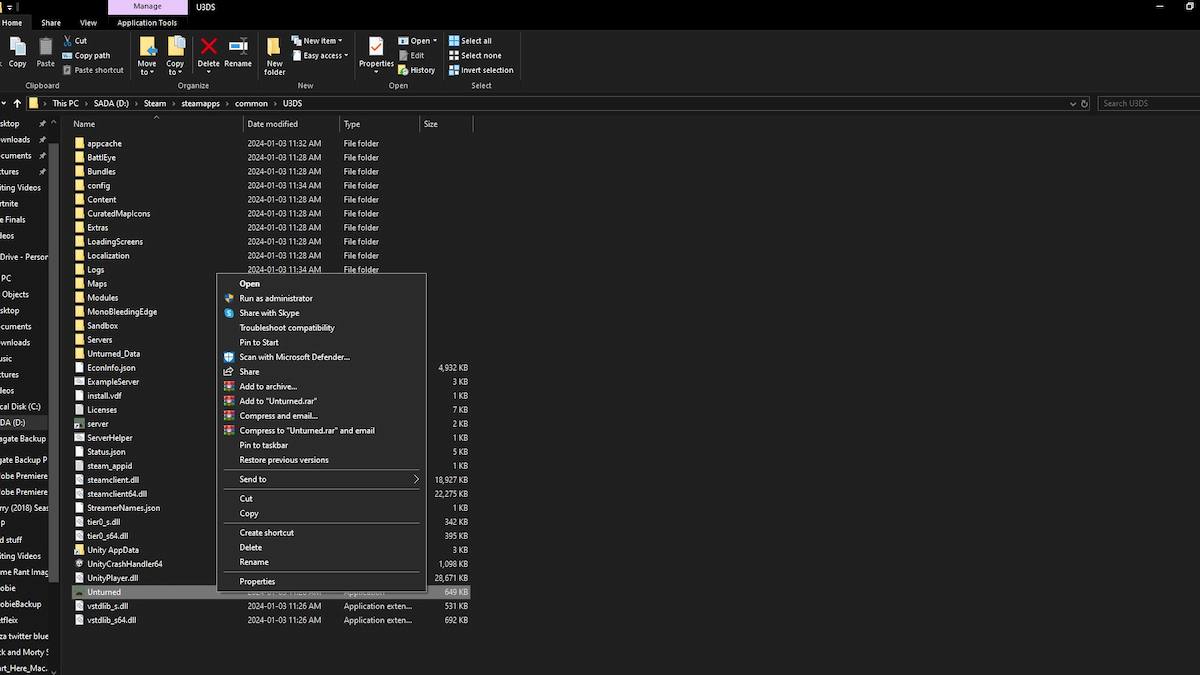This screenshot has width=1200, height=675.
Task: Click Invert selection in the ribbon
Action: pyautogui.click(x=481, y=70)
